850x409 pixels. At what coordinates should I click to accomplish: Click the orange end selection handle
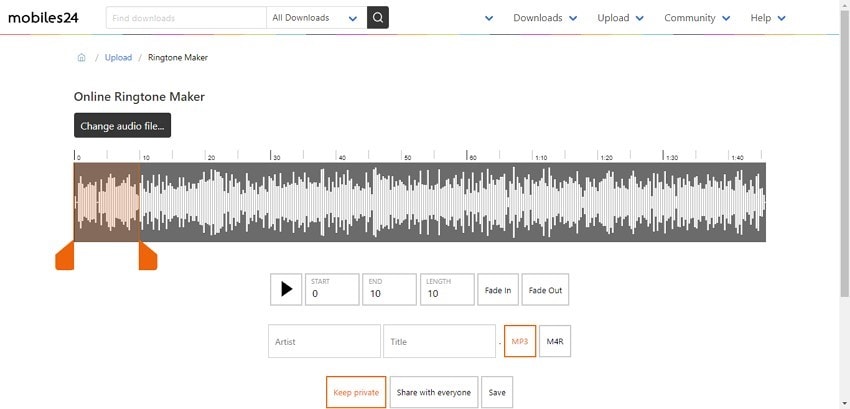[148, 256]
